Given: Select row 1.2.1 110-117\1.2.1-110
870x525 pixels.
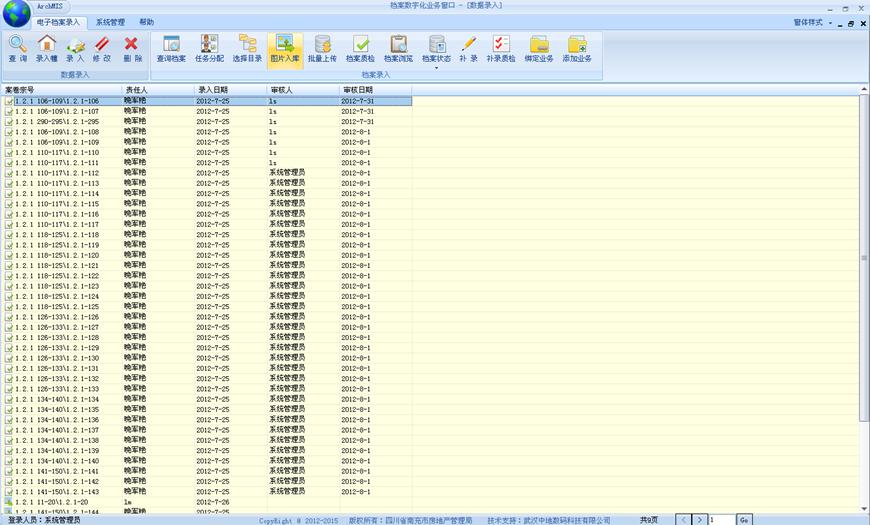Looking at the screenshot, I should coord(208,153).
